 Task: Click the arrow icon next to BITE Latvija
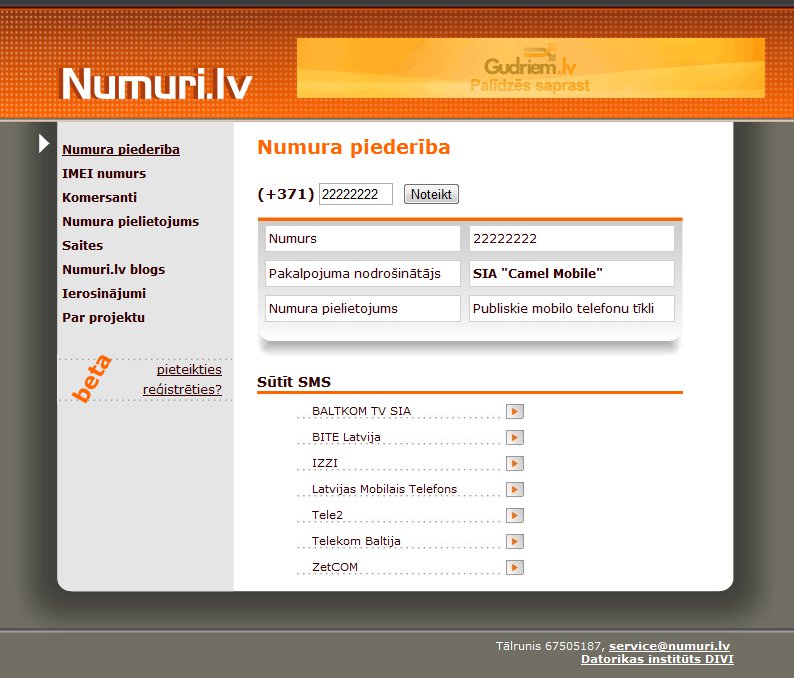click(x=514, y=437)
